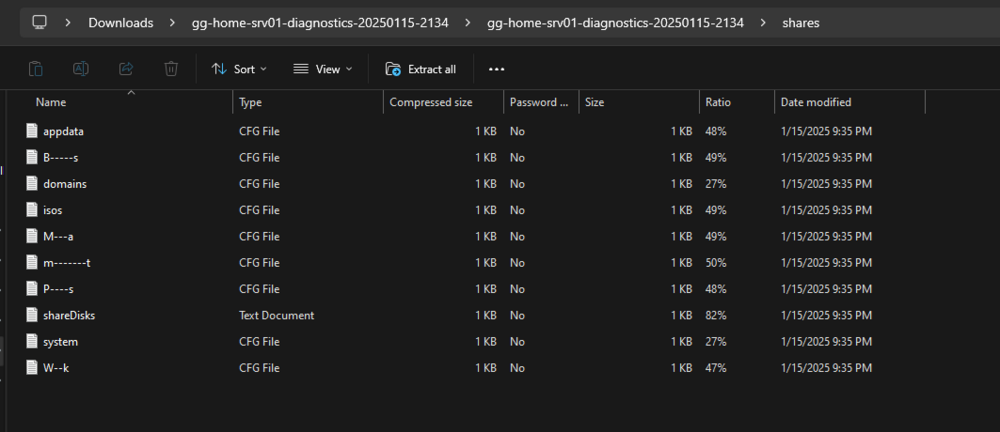Click the Rename icon in toolbar
The height and width of the screenshot is (432, 1000).
(81, 69)
